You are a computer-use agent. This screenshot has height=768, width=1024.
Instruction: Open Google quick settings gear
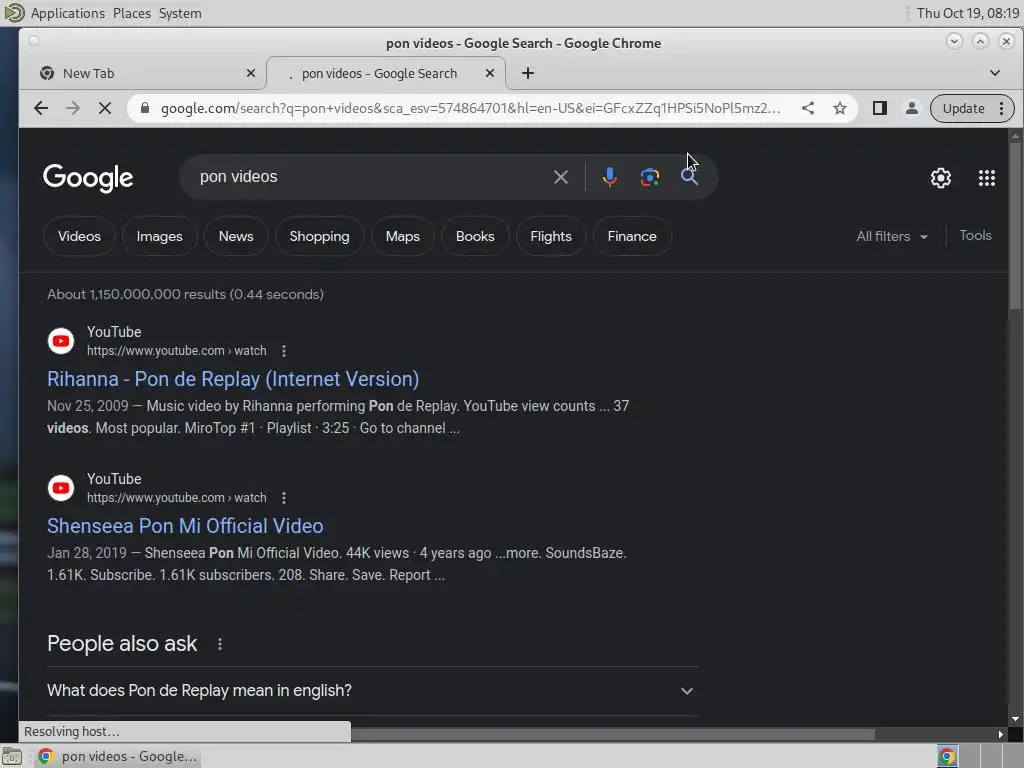[x=940, y=178]
